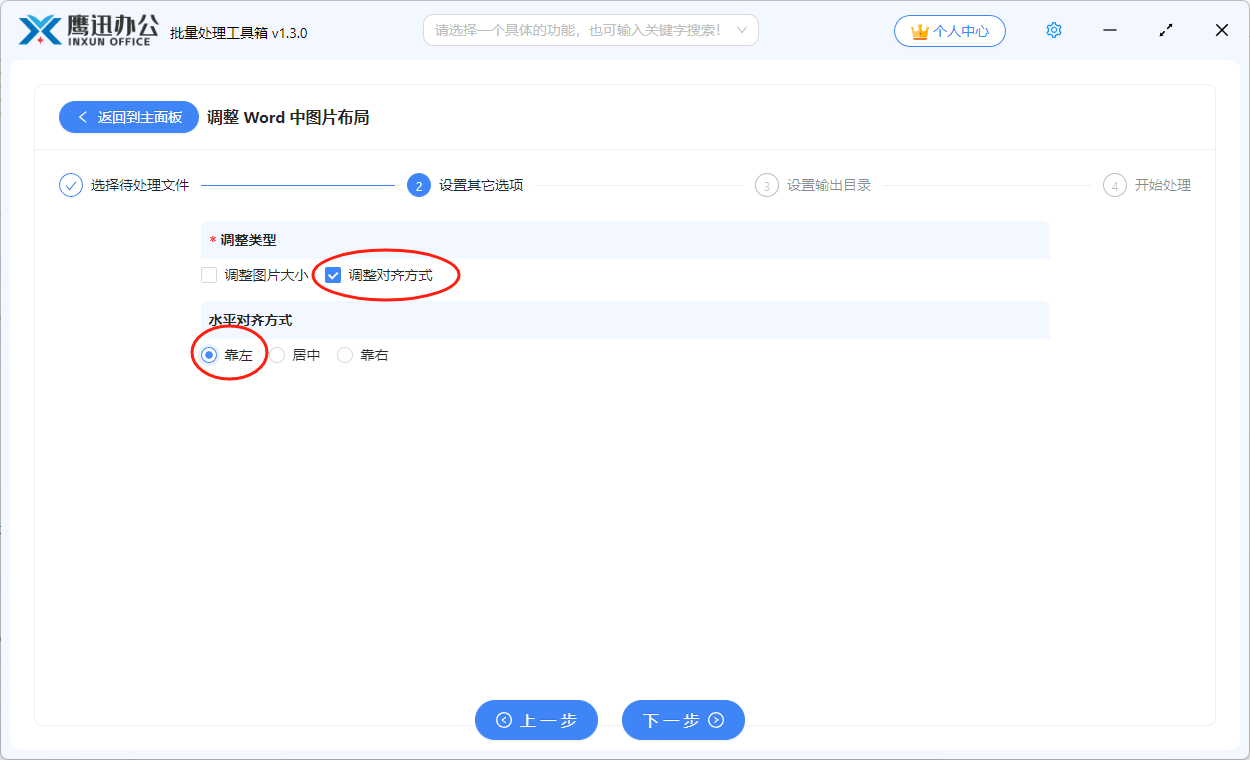Click the 批量处理工具箱 v1.3.0 title text
The height and width of the screenshot is (760, 1250).
[x=239, y=33]
